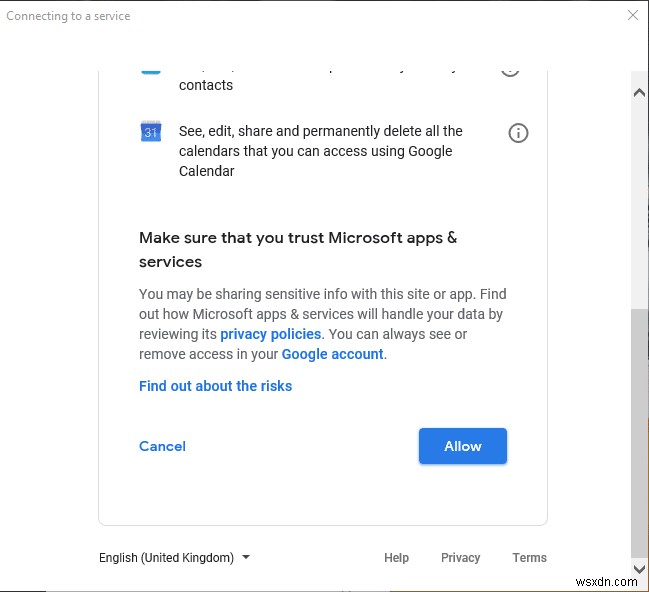The width and height of the screenshot is (649, 592).
Task: Click the Allow button
Action: (463, 446)
